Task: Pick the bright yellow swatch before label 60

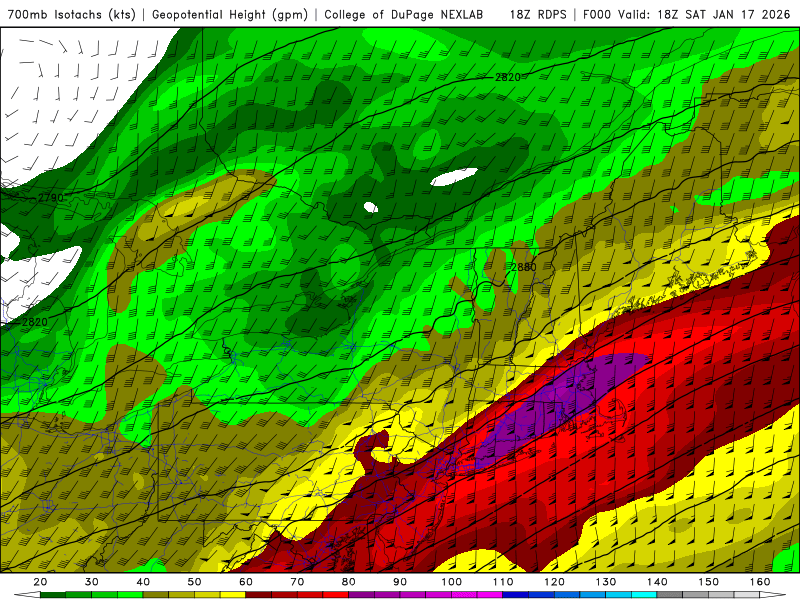Action: (x=233, y=595)
